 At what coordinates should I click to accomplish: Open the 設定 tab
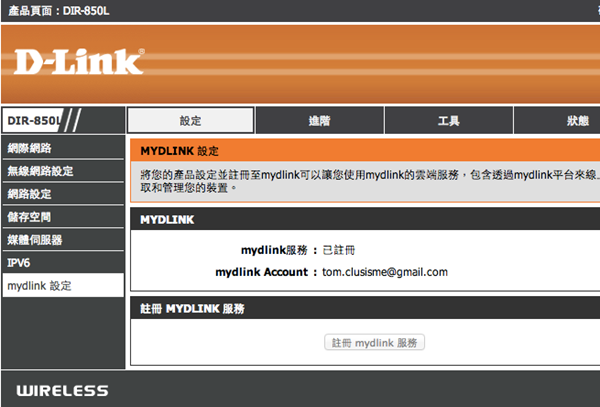point(191,120)
